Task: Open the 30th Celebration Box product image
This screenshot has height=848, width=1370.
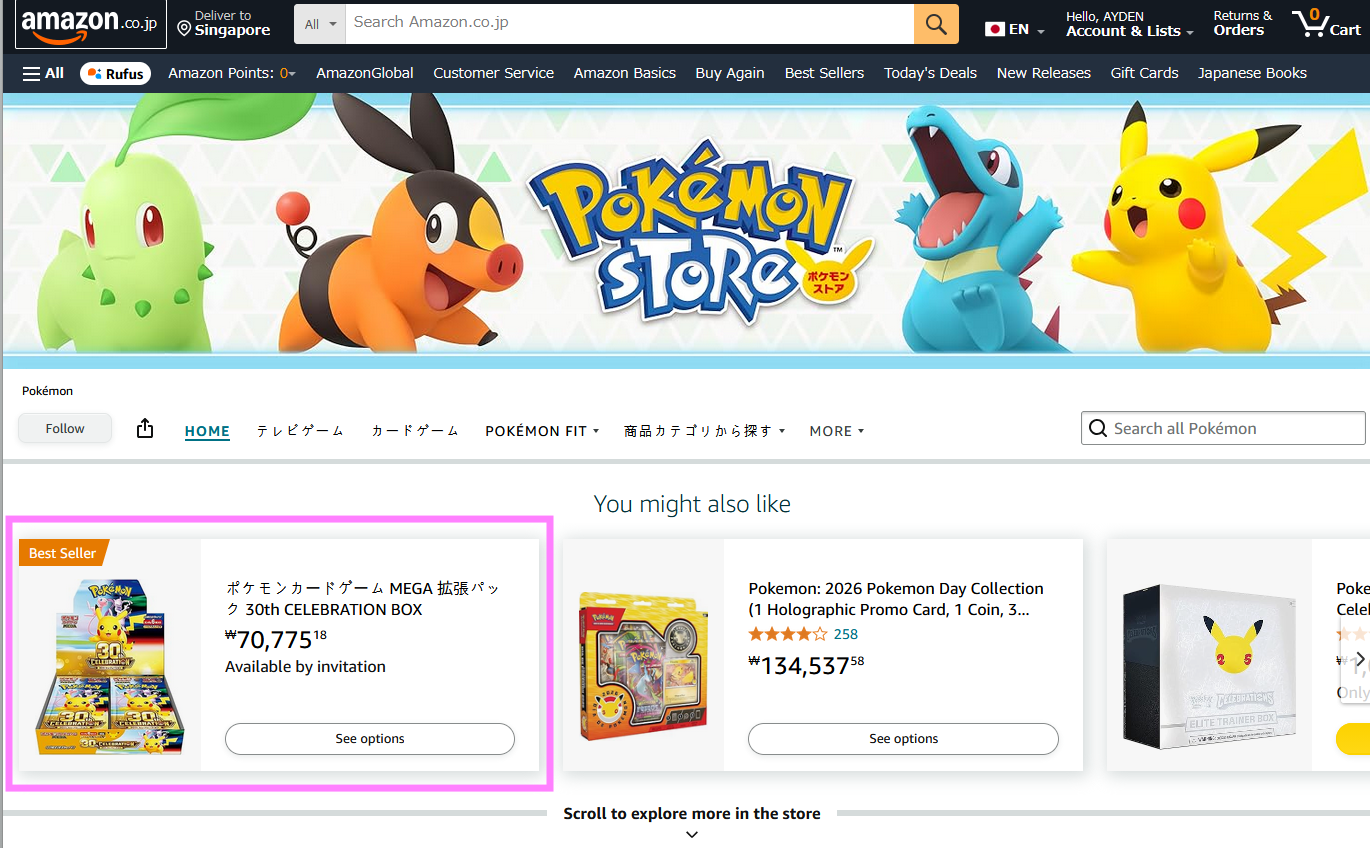Action: tap(110, 668)
